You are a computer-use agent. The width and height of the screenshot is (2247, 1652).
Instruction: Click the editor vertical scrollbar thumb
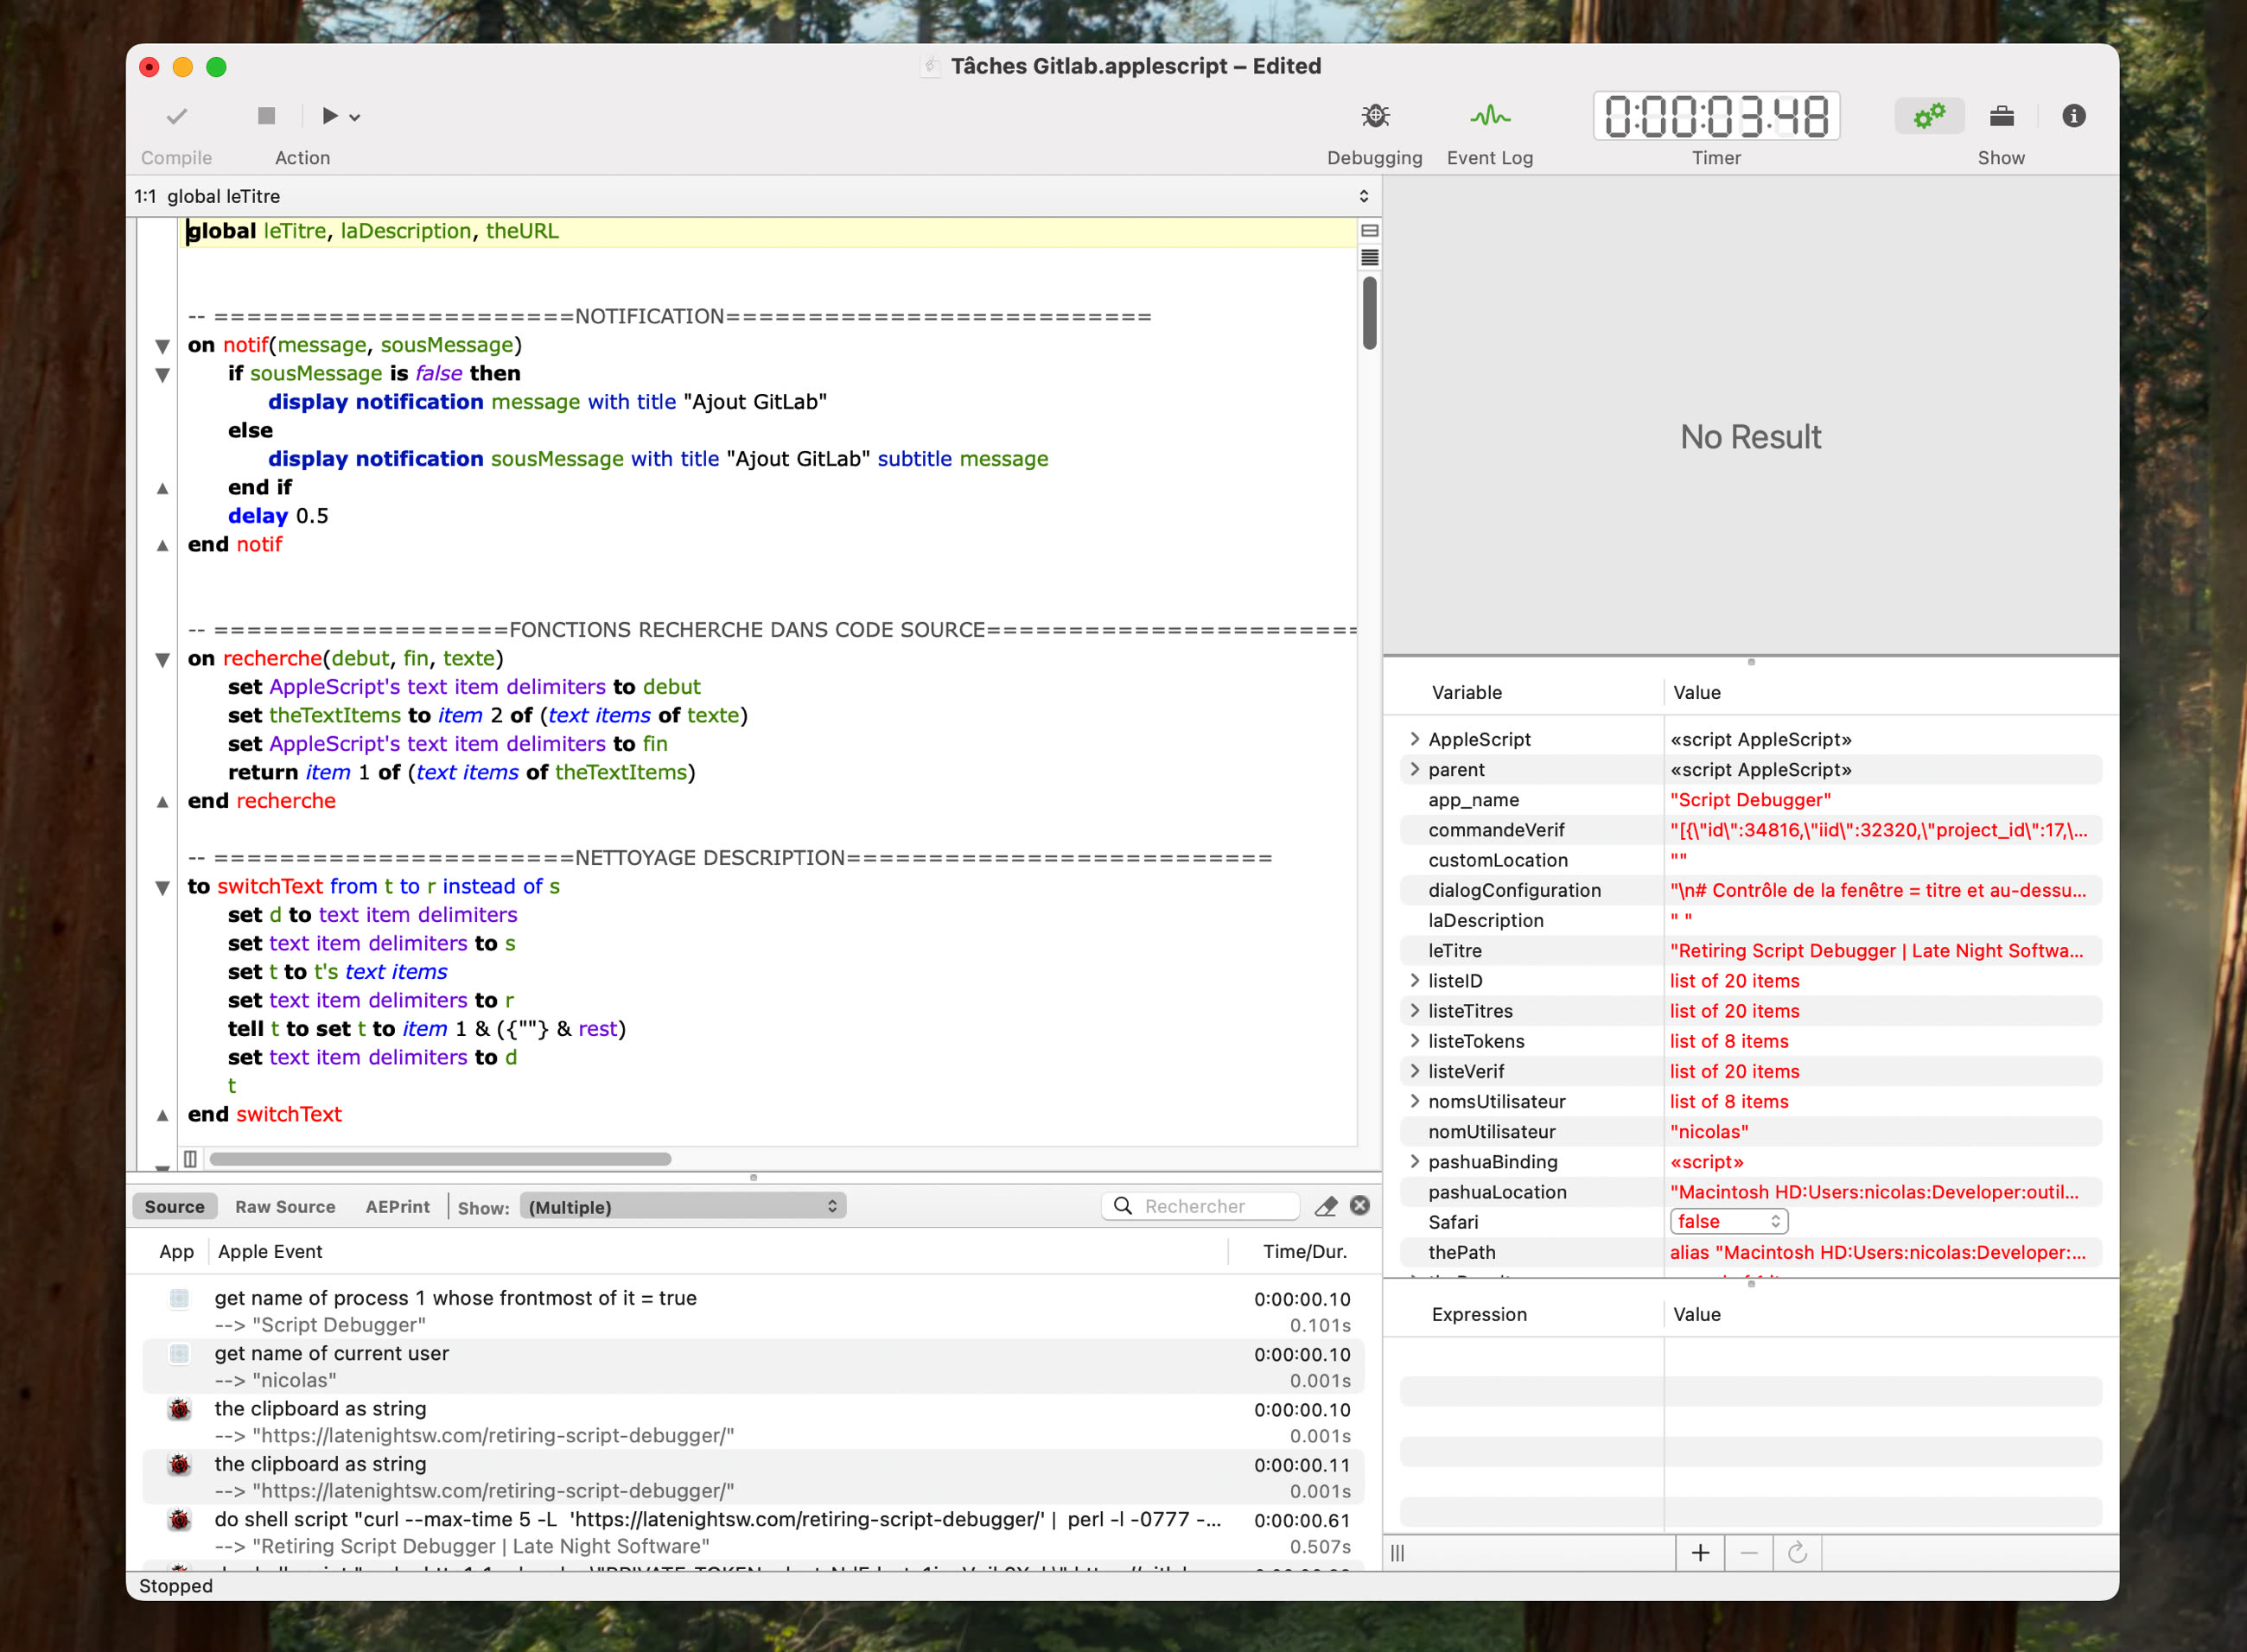[x=1370, y=313]
